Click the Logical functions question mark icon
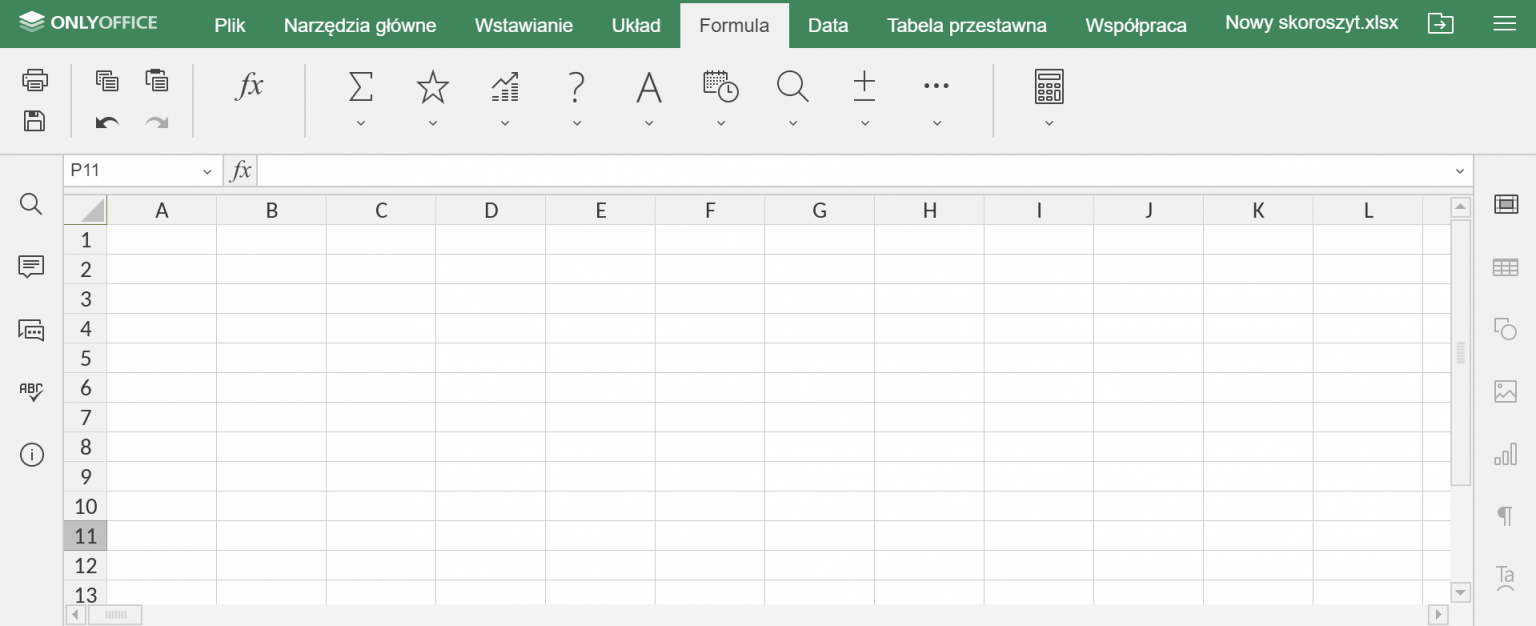This screenshot has height=626, width=1536. click(576, 88)
